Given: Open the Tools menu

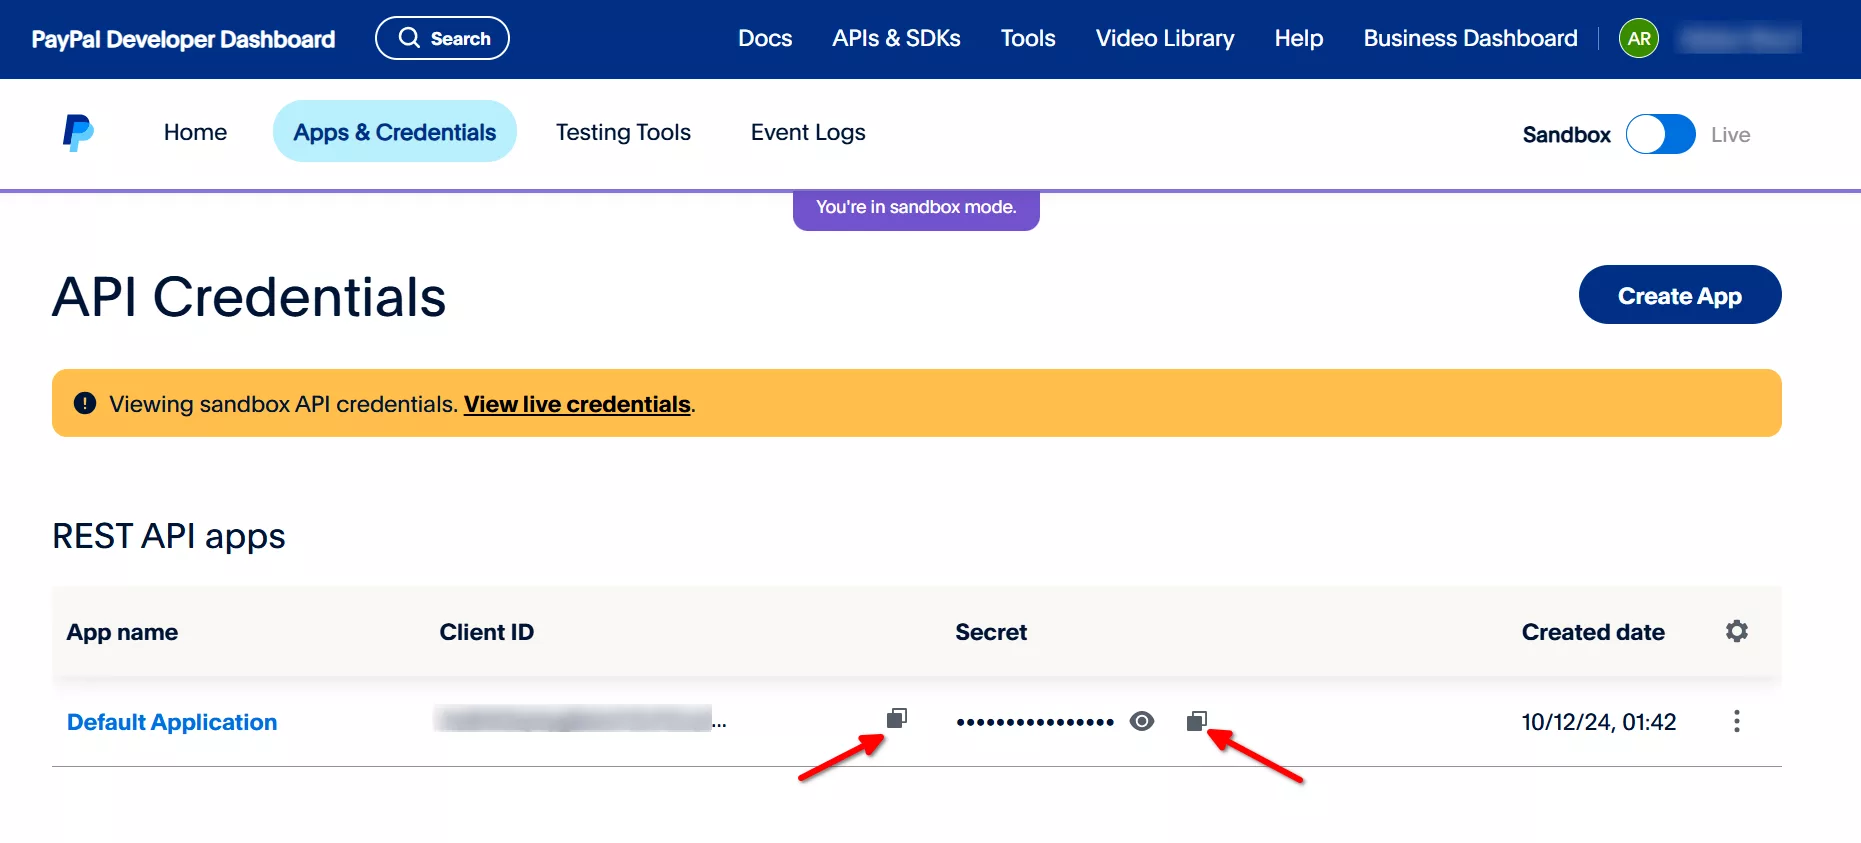Looking at the screenshot, I should (x=1028, y=39).
